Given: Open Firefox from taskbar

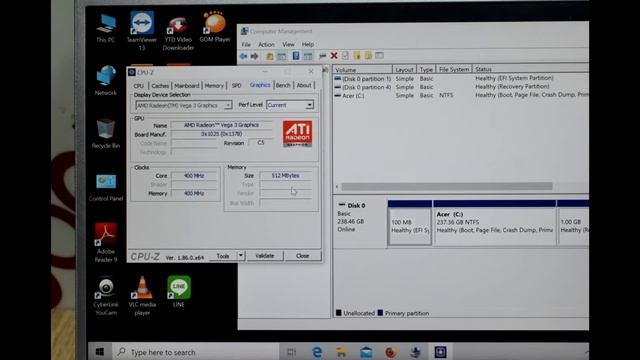Looking at the screenshot, I should [x=391, y=352].
